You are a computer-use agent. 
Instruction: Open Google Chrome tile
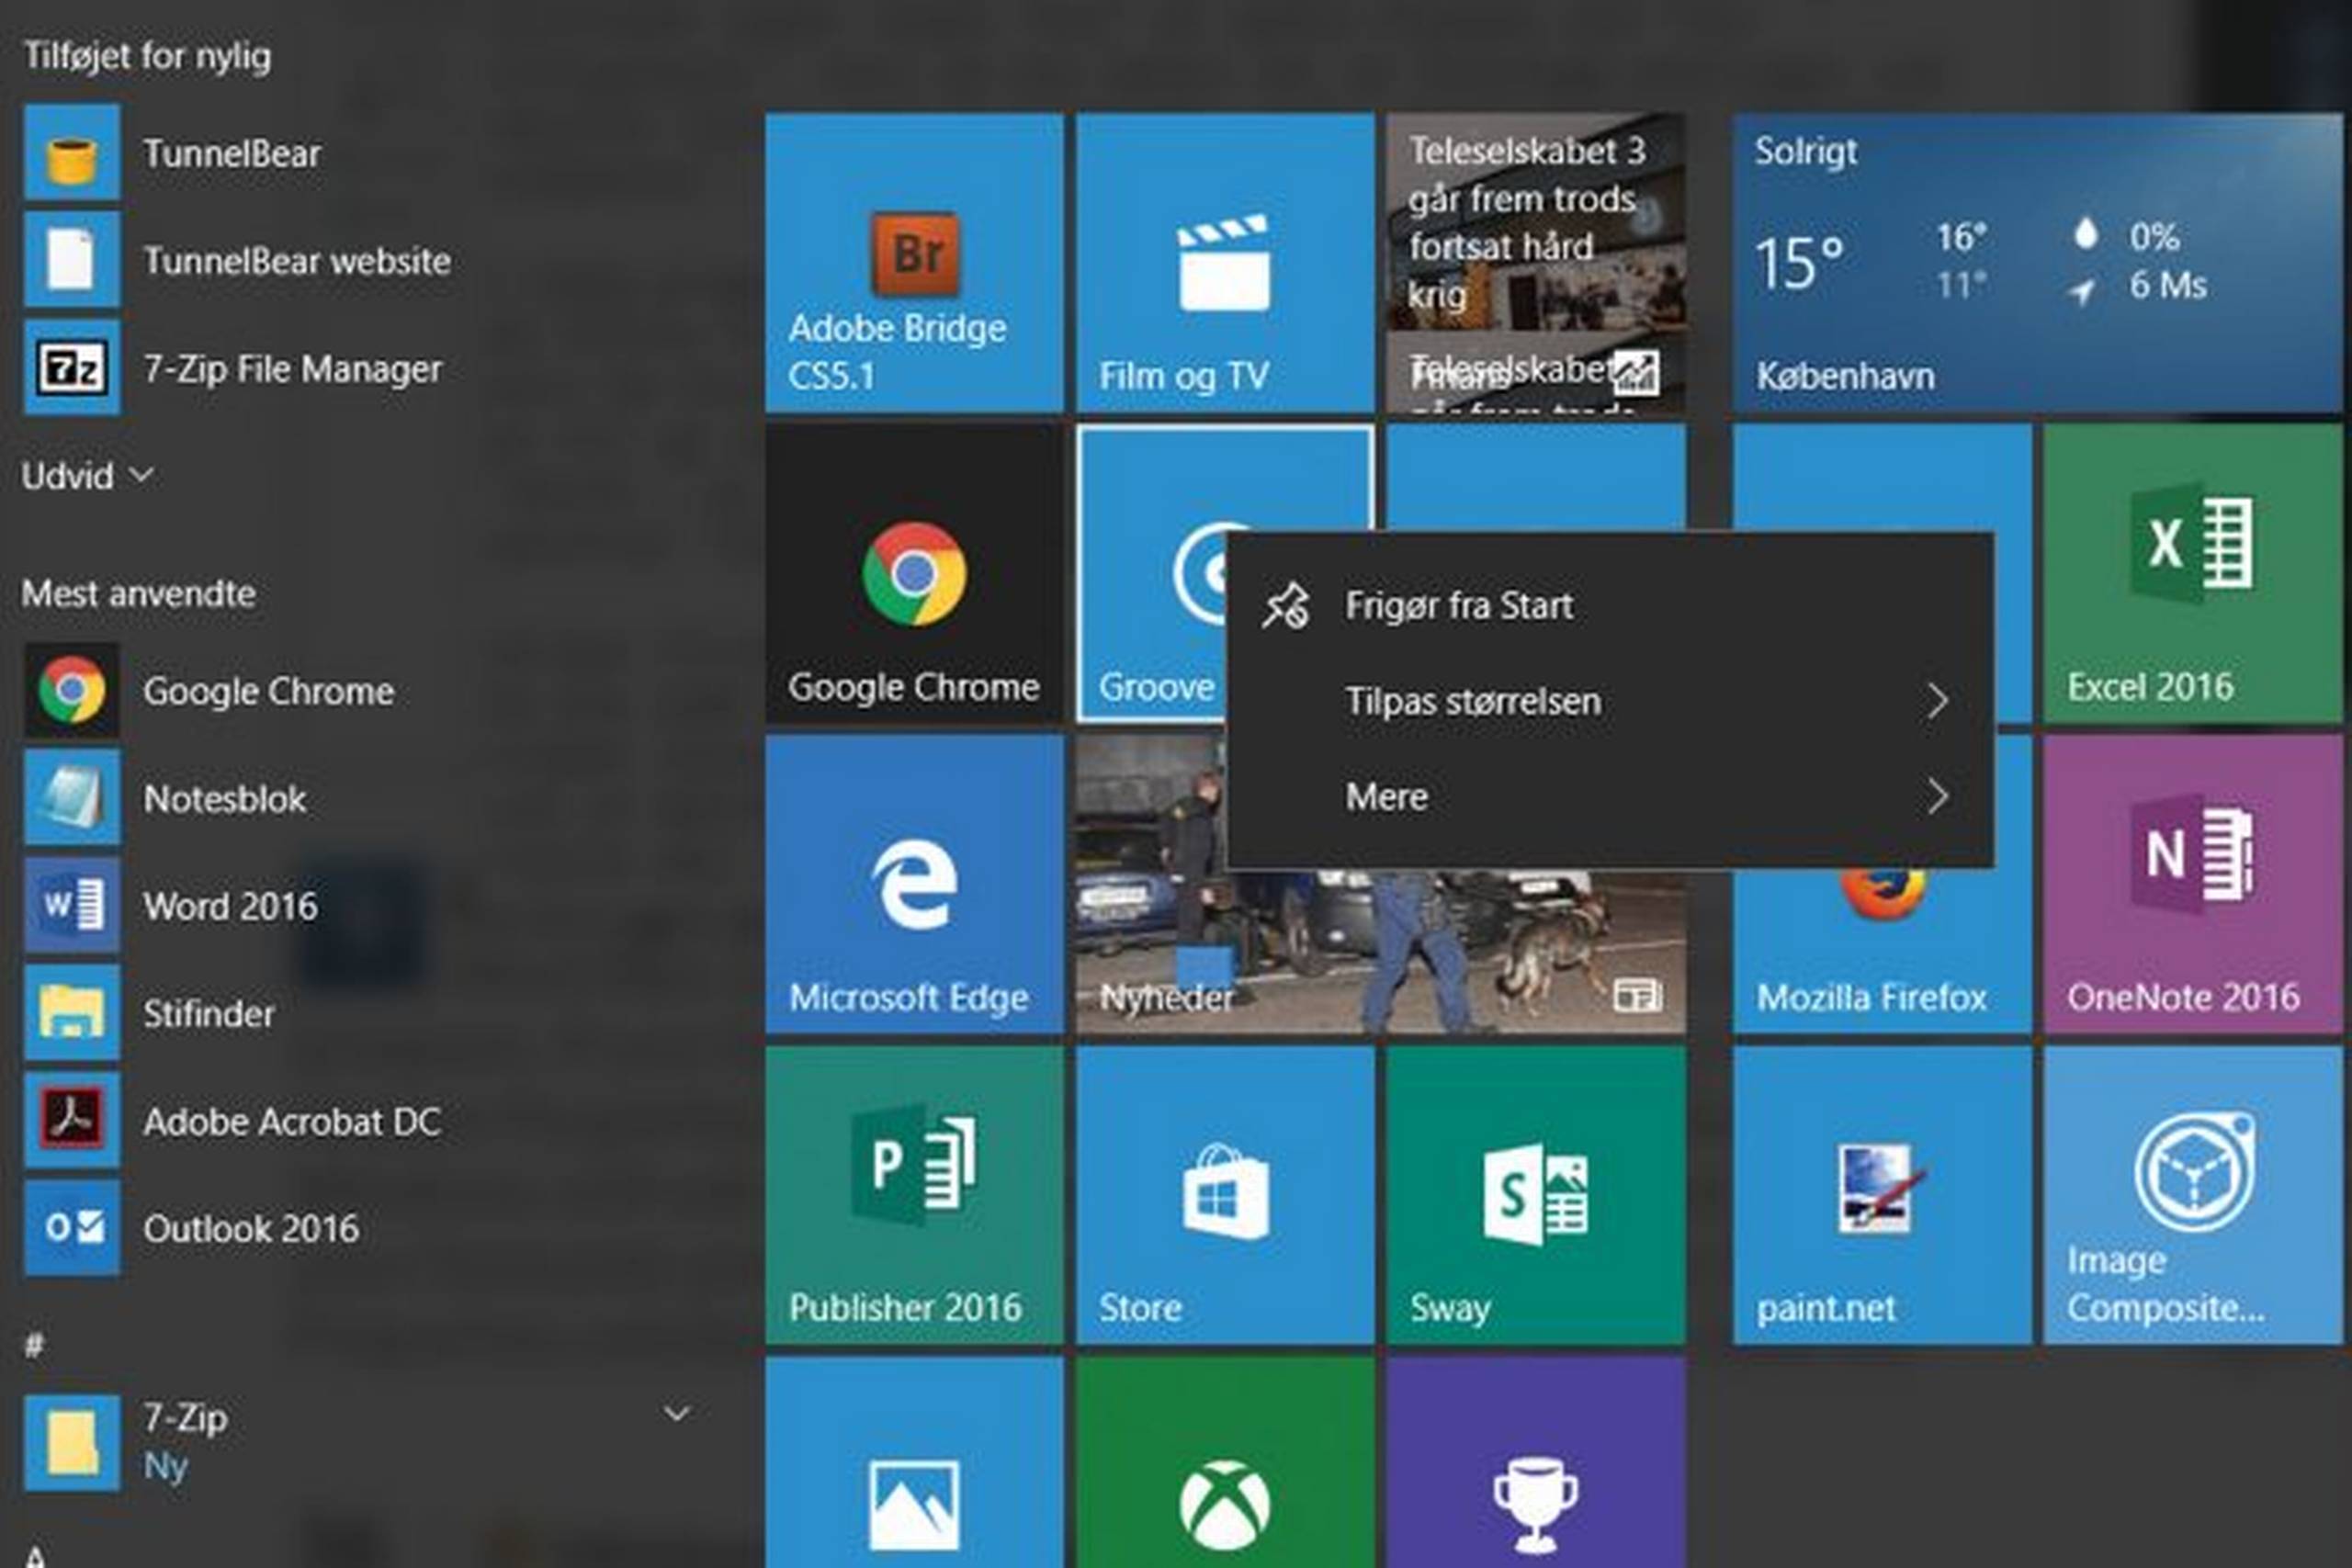[914, 573]
